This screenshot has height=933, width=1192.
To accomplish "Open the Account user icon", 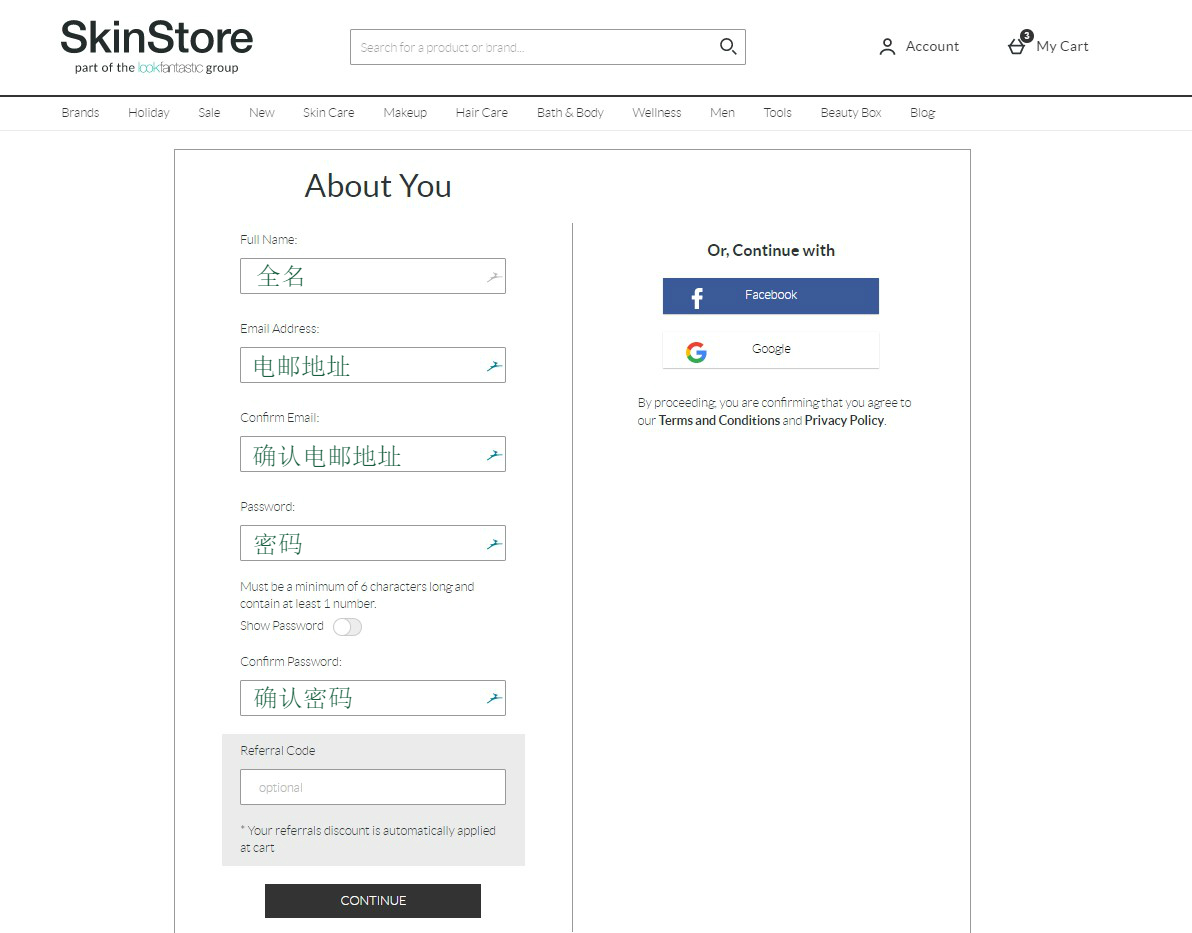I will [887, 47].
